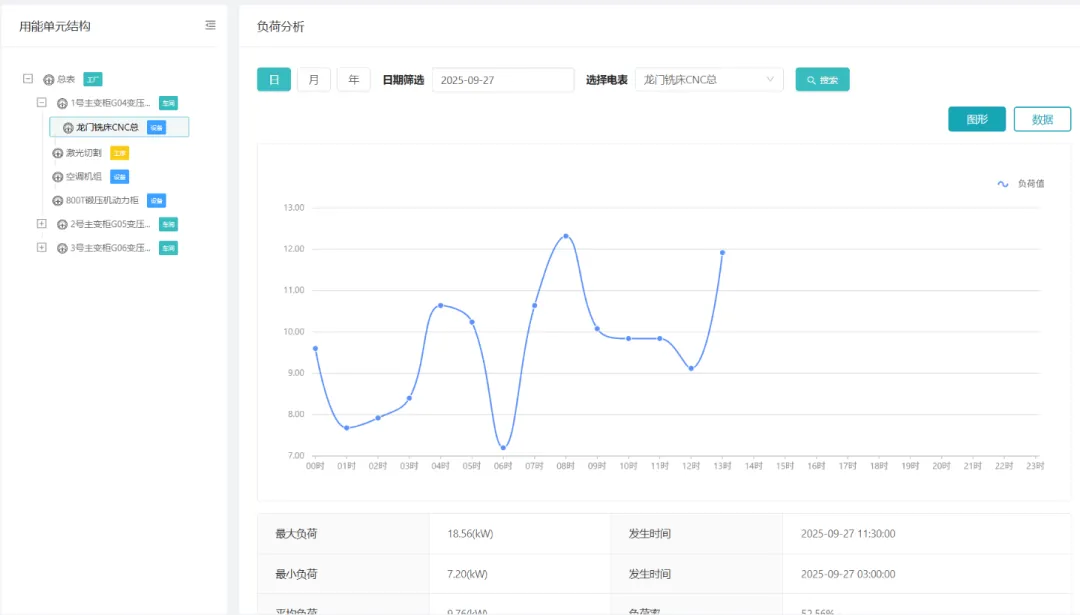Viewport: 1080px width, 615px height.
Task: Expand the 3号主变柜G06变压 node
Action: [x=41, y=247]
